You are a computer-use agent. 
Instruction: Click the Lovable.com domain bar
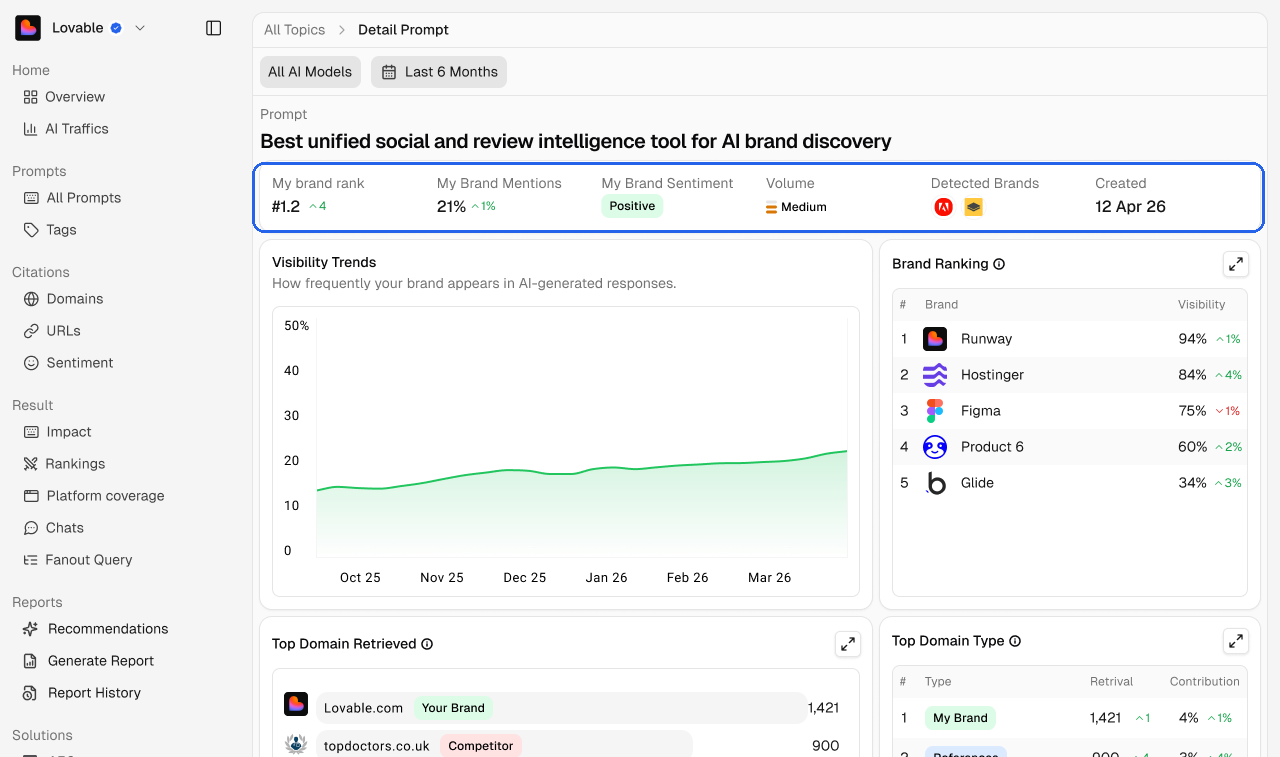coord(561,708)
